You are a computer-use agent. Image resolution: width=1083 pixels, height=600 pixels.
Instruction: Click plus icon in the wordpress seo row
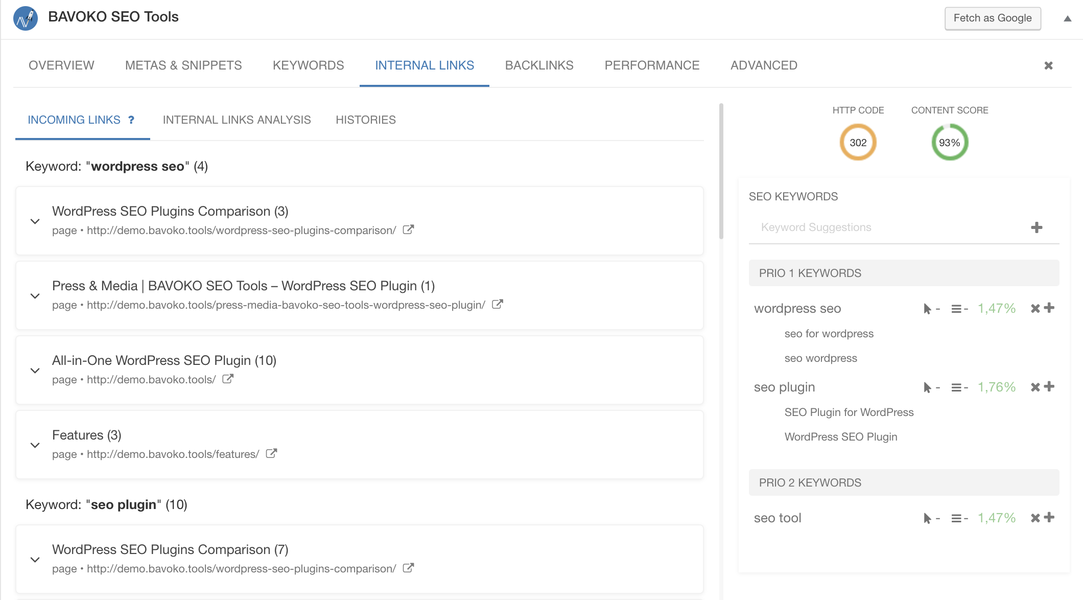pyautogui.click(x=1049, y=308)
